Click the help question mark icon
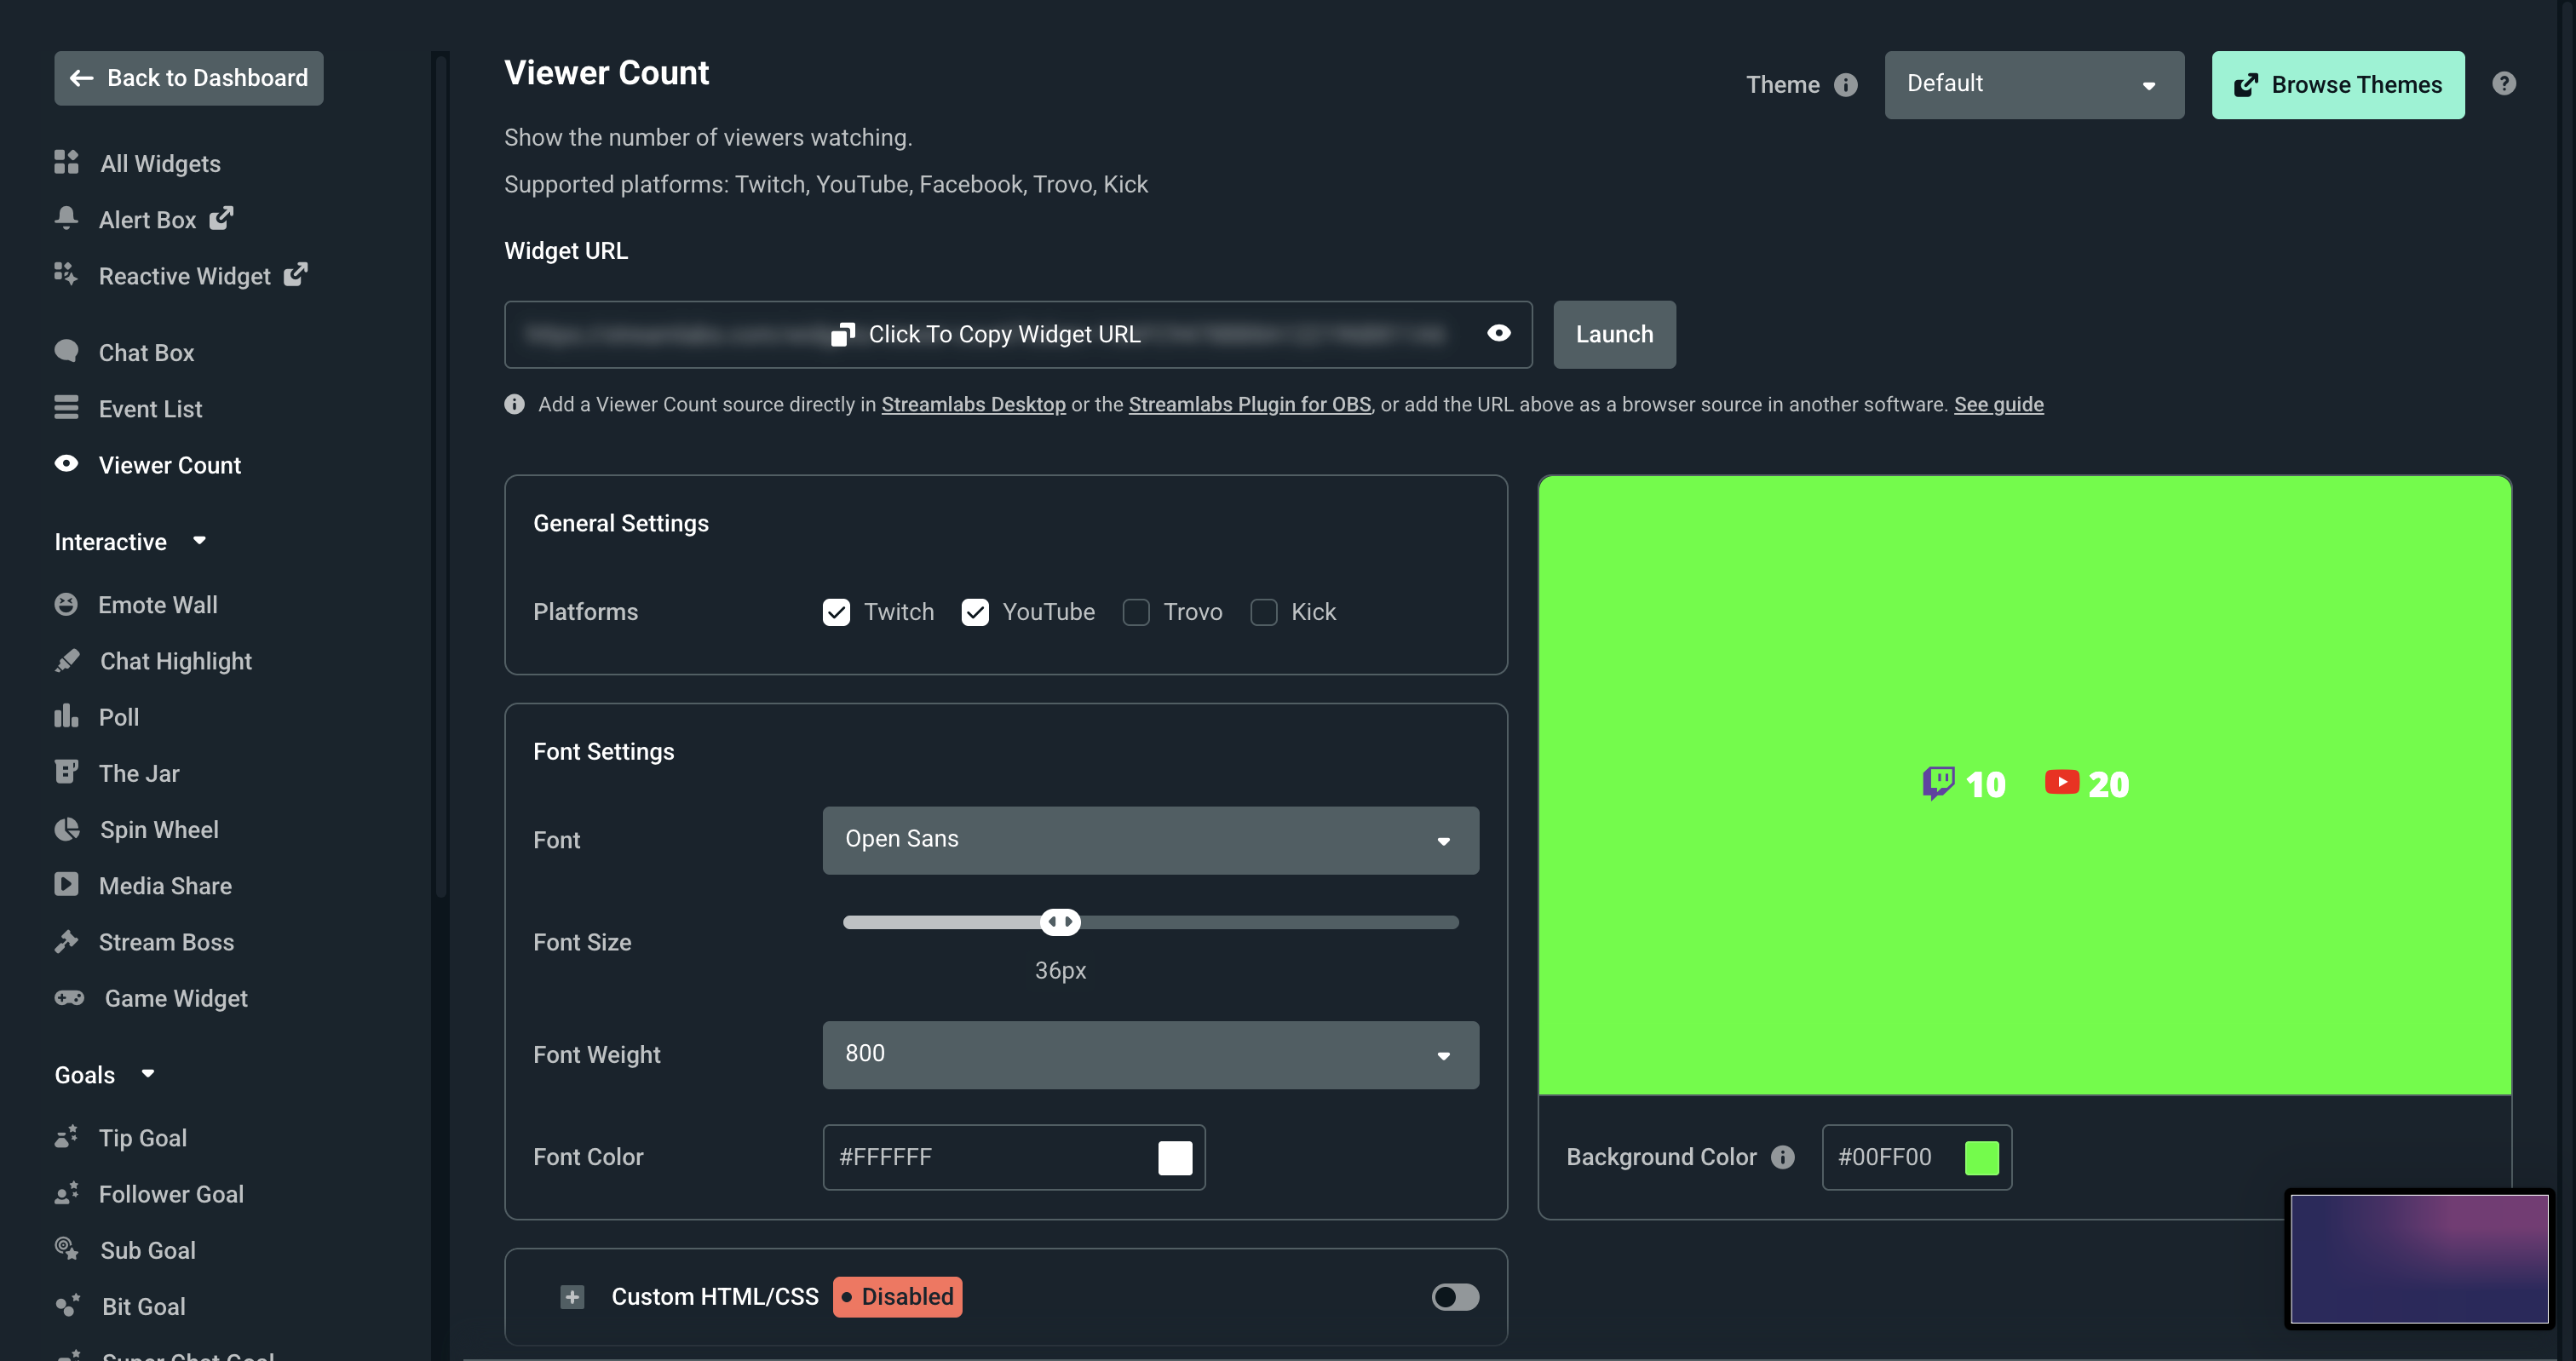The image size is (2576, 1361). click(2503, 84)
